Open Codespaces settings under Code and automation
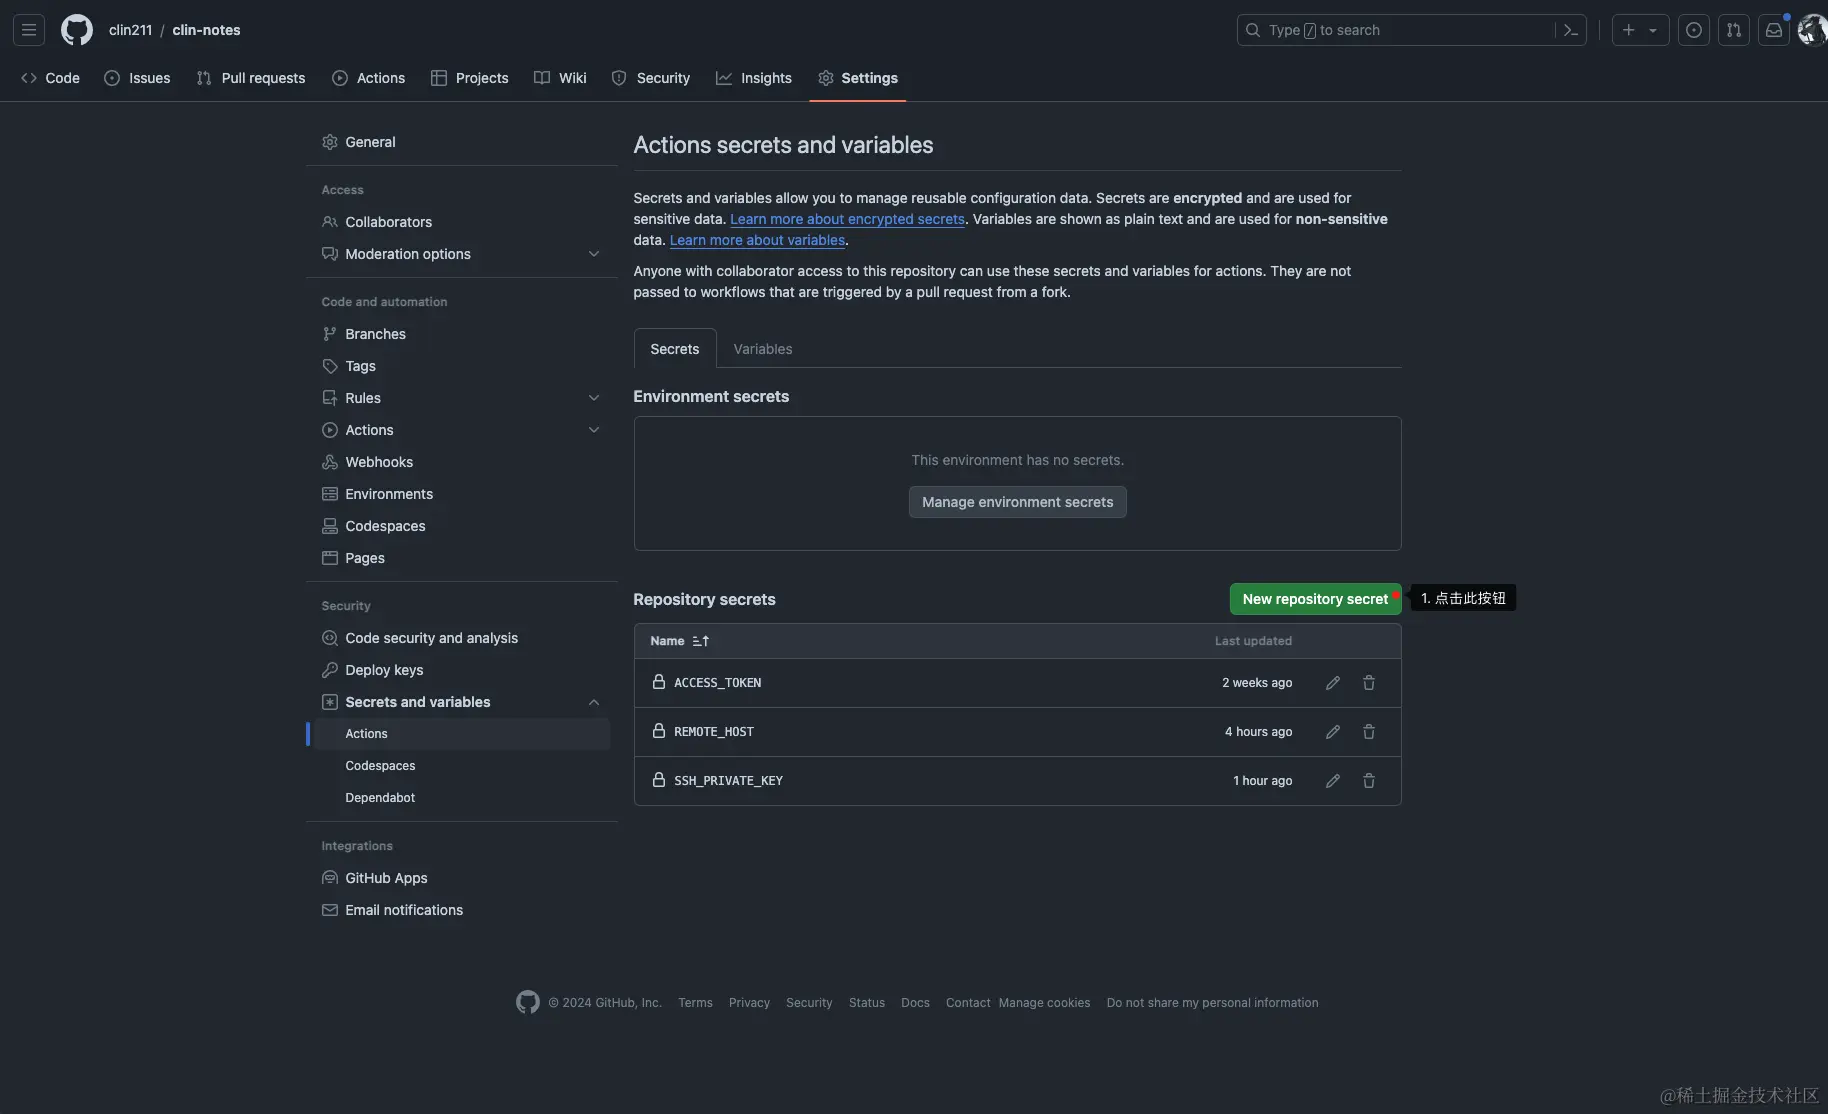This screenshot has width=1828, height=1114. click(x=461, y=526)
